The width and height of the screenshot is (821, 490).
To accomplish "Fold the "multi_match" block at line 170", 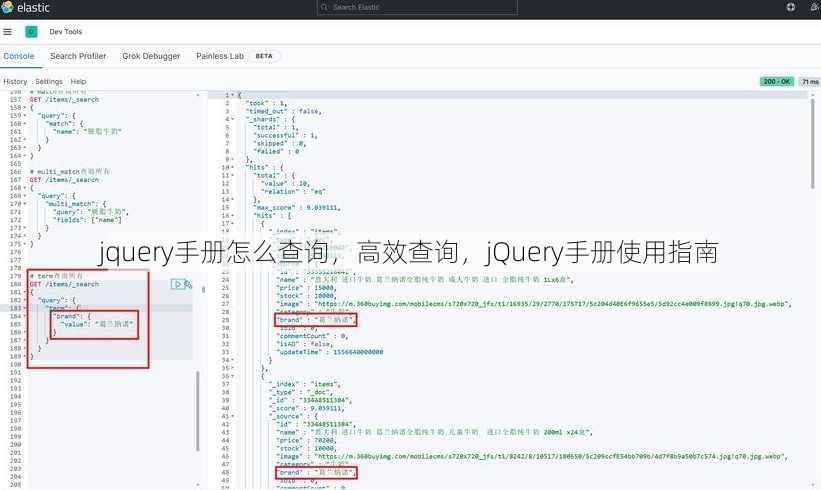I will tap(25, 204).
